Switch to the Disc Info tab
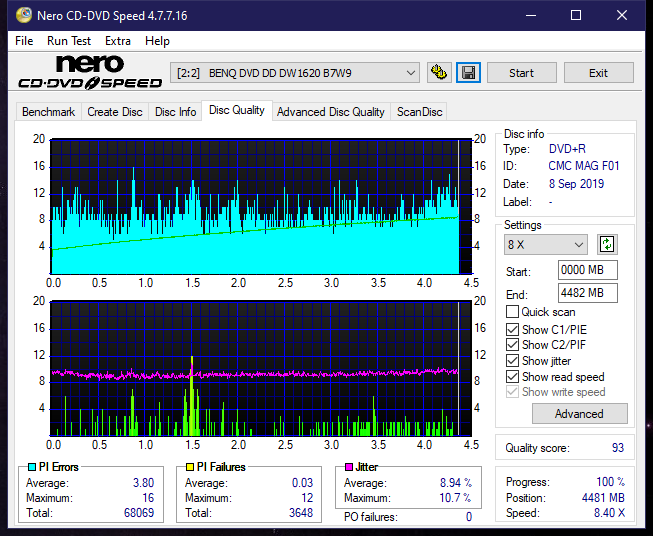This screenshot has width=653, height=536. pyautogui.click(x=175, y=112)
